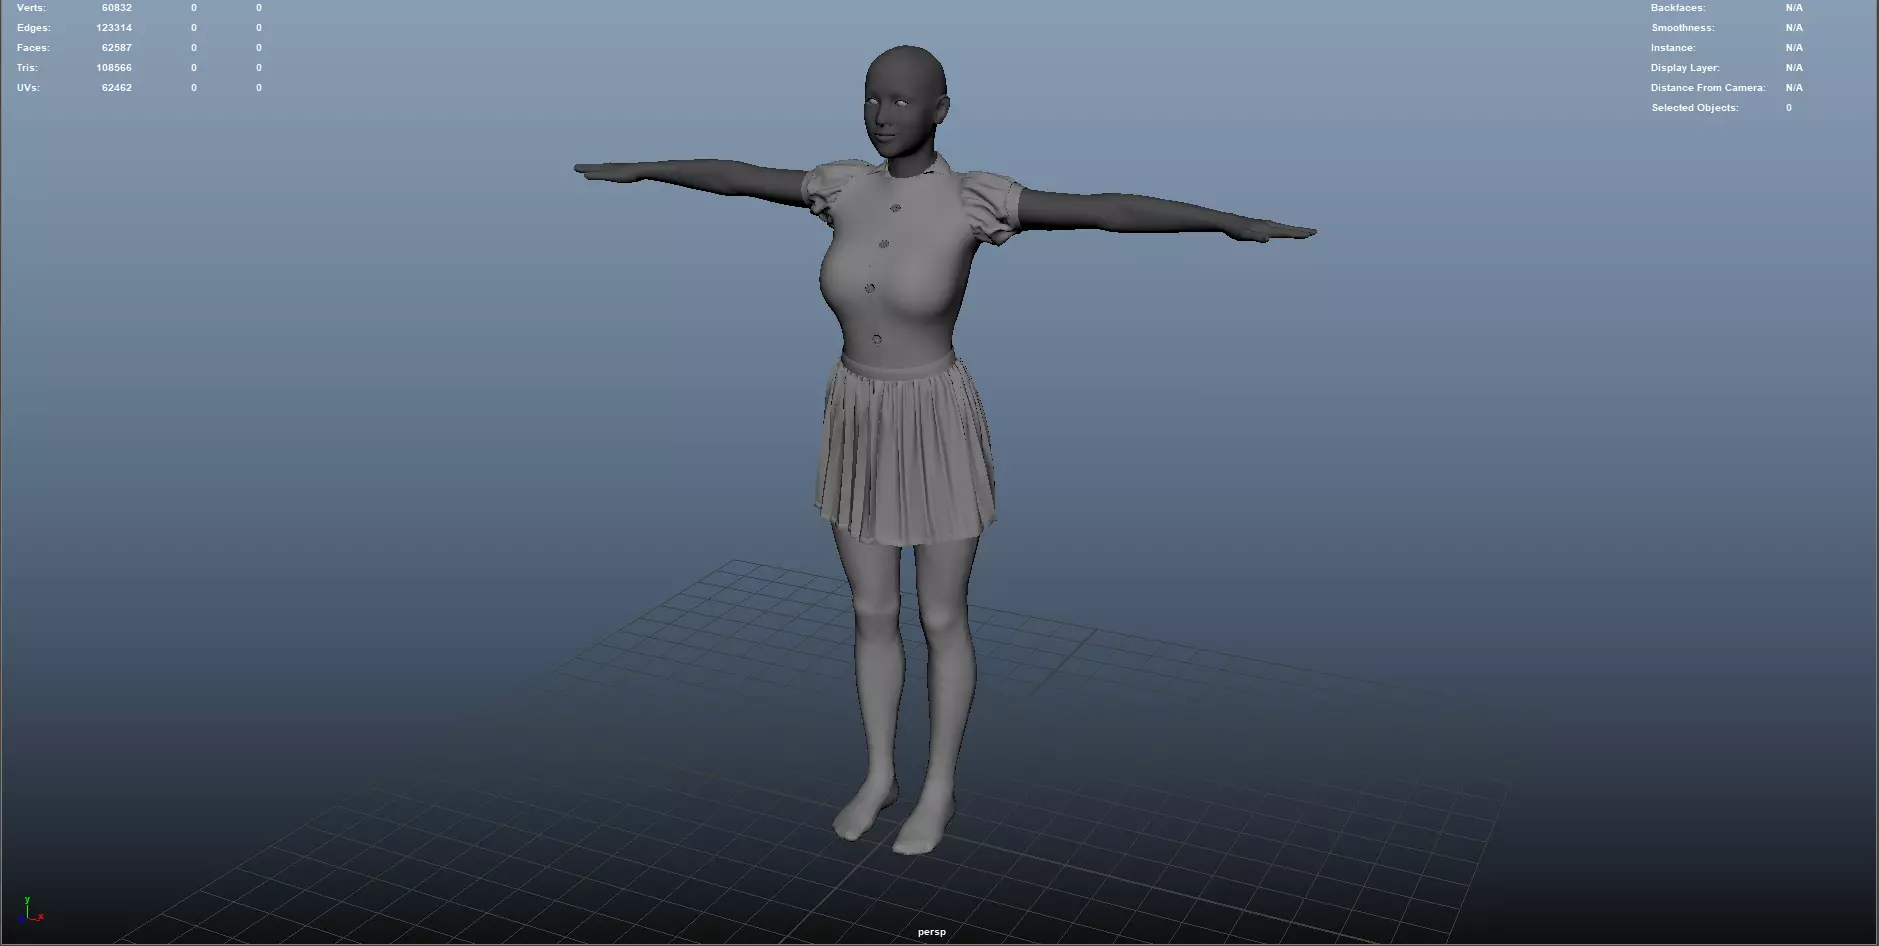Click the Selected Objects value 0
The image size is (1879, 946).
point(1789,108)
